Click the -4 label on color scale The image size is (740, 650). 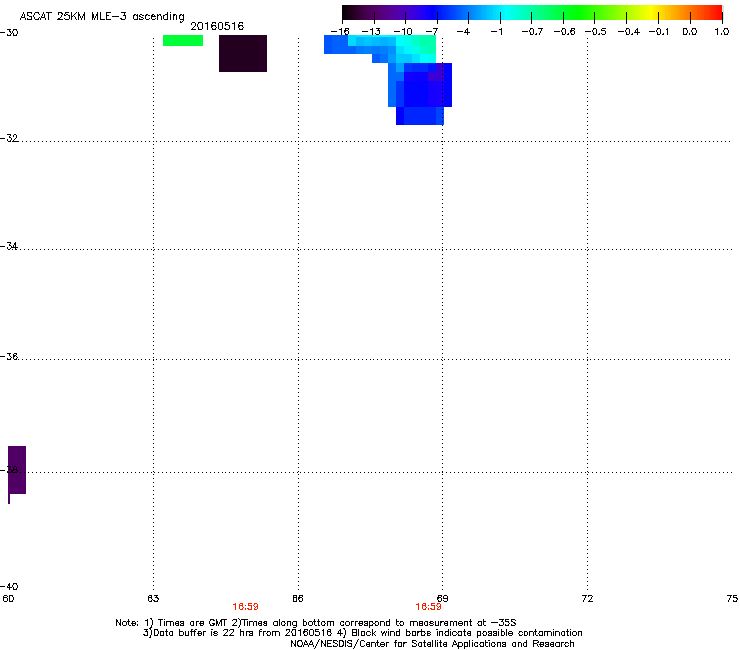click(463, 32)
